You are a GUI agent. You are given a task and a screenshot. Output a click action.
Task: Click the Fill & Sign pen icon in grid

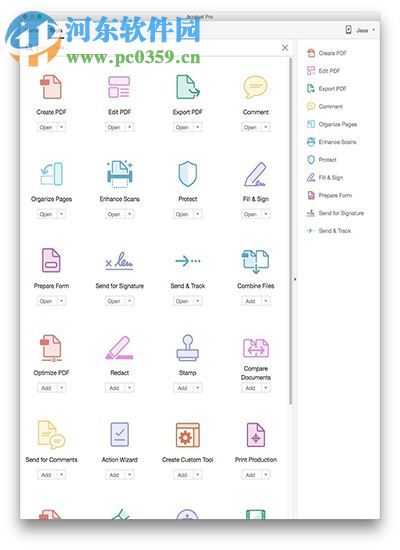tap(255, 174)
